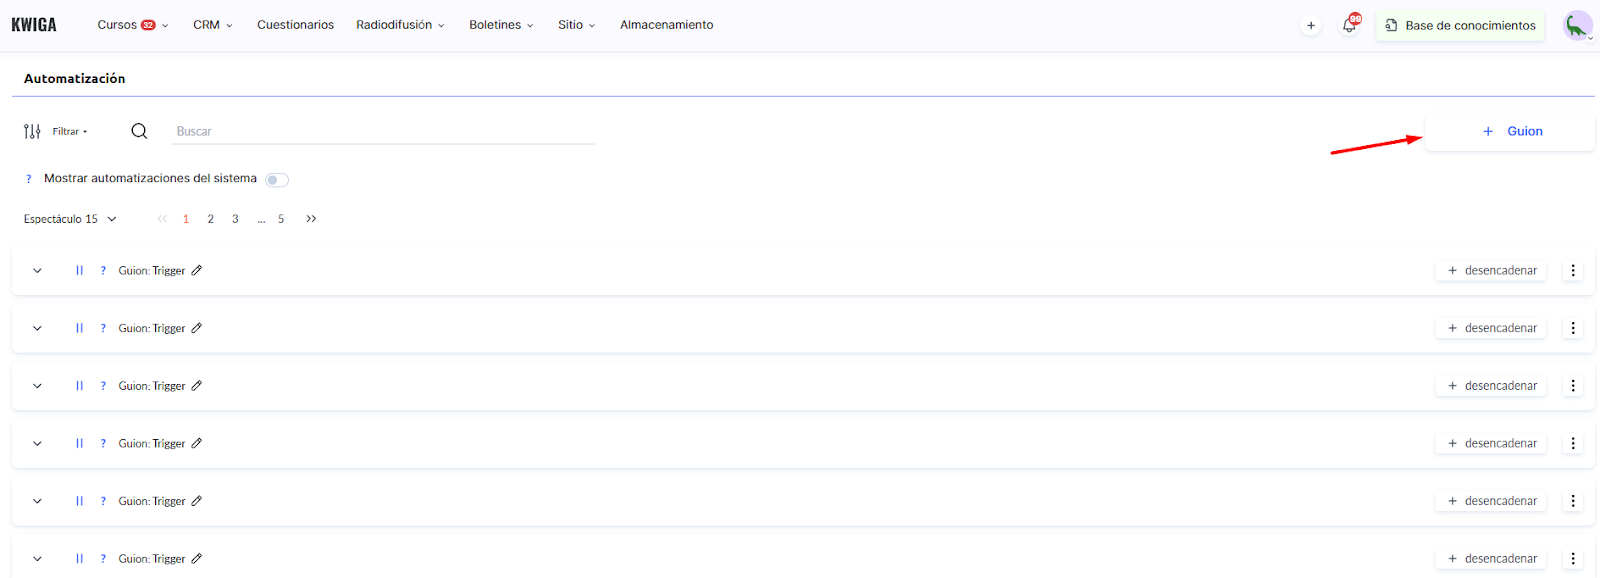The height and width of the screenshot is (578, 1600).
Task: Open Espectáculo 15 page size dropdown
Action: tap(70, 219)
